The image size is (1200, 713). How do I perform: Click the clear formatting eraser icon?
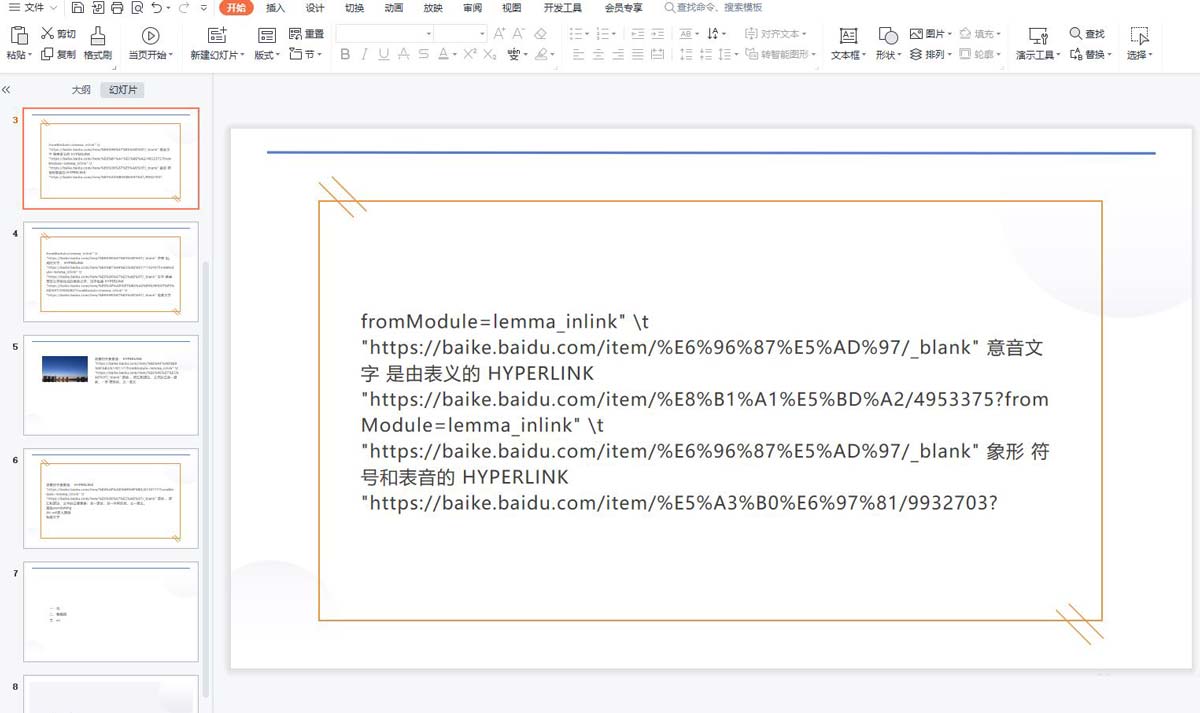542,34
